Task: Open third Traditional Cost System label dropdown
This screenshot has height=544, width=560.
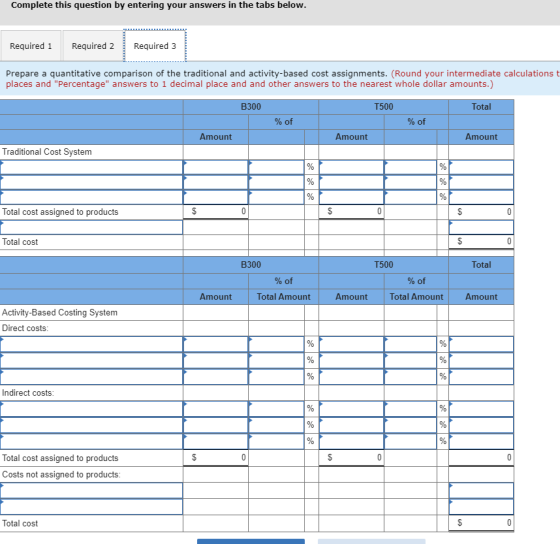Action: click(x=91, y=197)
